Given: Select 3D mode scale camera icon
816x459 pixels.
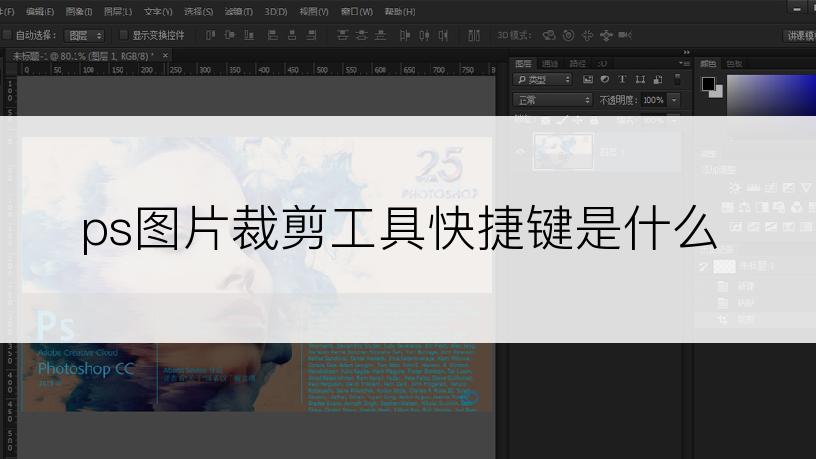Looking at the screenshot, I should coord(625,35).
